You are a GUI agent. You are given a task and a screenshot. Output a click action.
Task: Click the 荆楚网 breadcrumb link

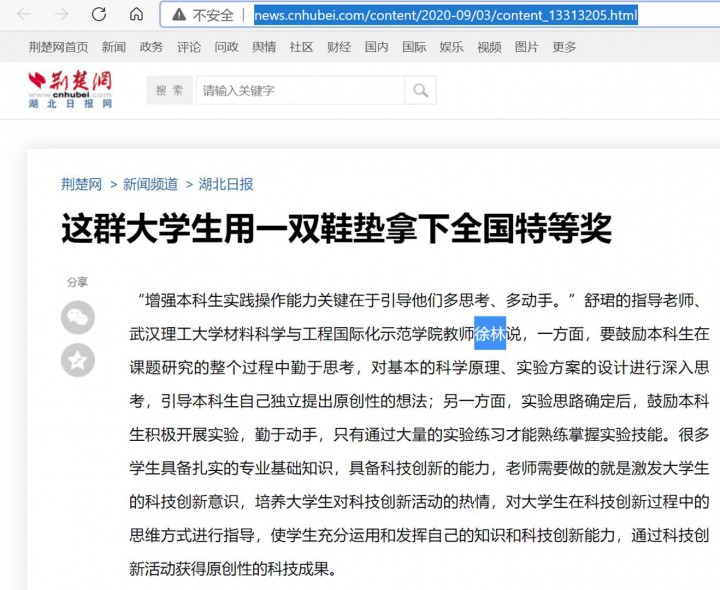(x=82, y=184)
